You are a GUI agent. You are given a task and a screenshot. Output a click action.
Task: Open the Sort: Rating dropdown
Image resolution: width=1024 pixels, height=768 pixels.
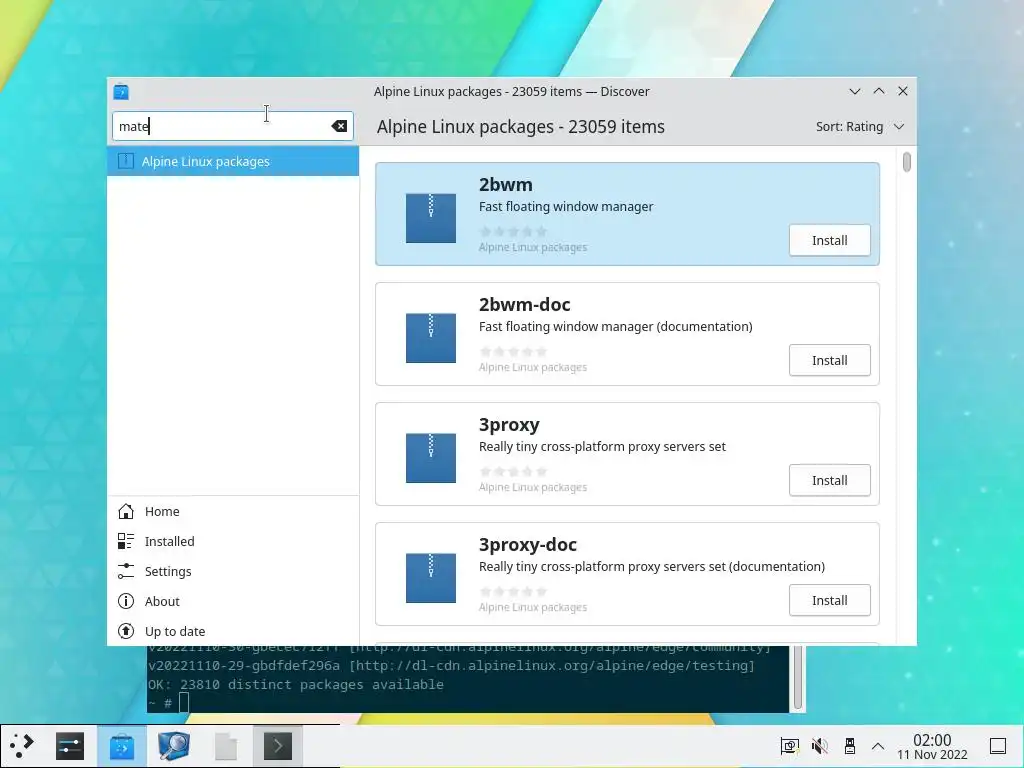pyautogui.click(x=859, y=127)
